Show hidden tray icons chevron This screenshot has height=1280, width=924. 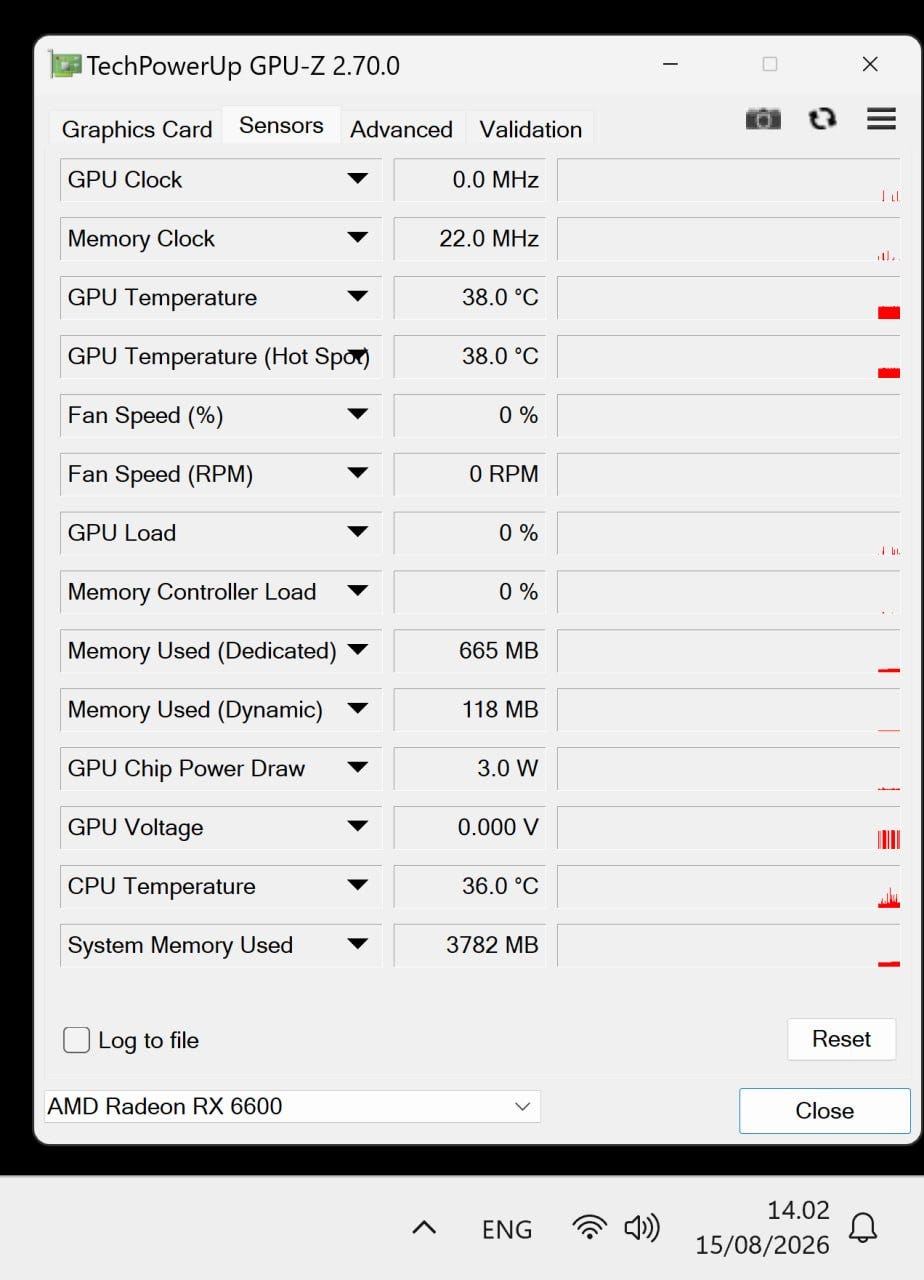pyautogui.click(x=424, y=1227)
